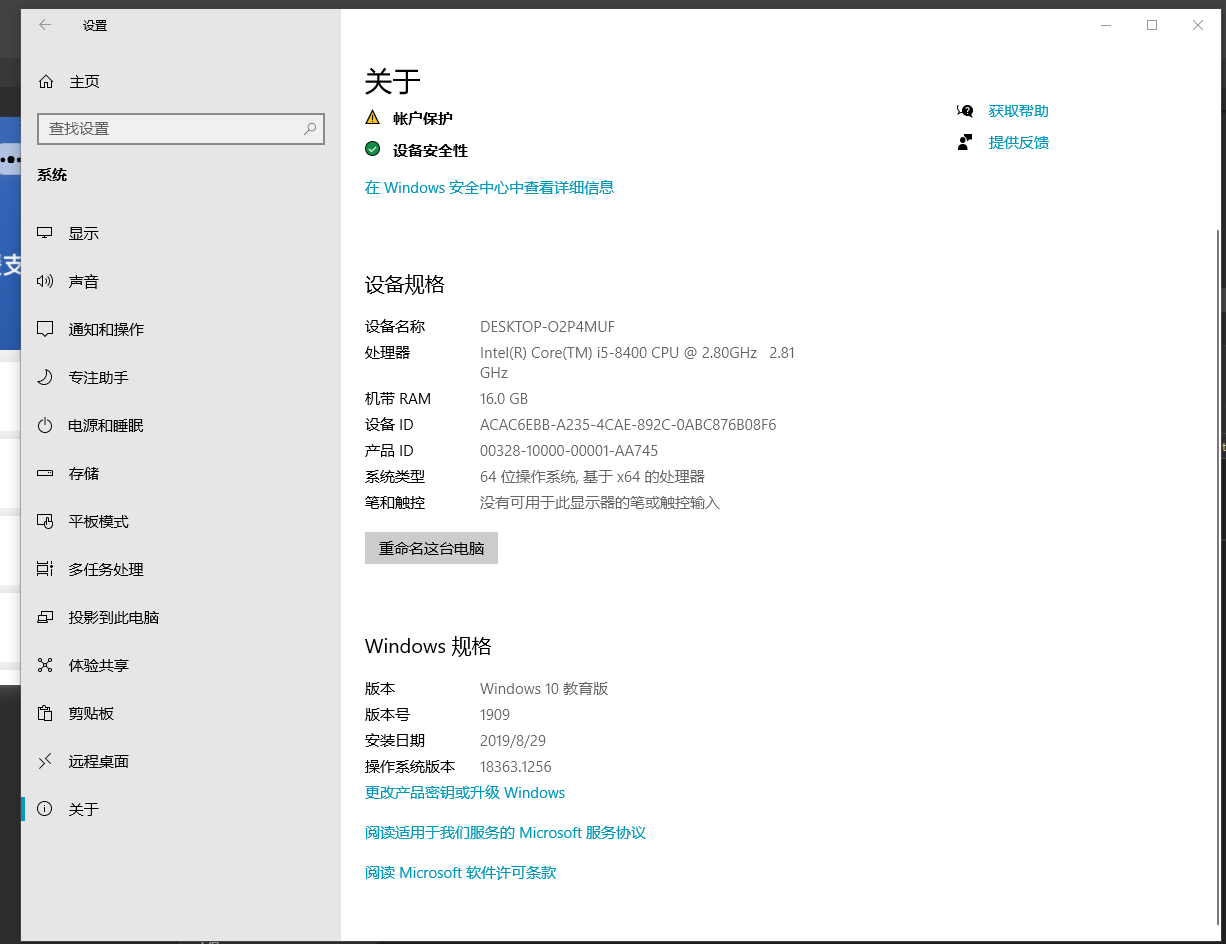Click the pen and touch value text
The image size is (1226, 944).
tap(600, 503)
